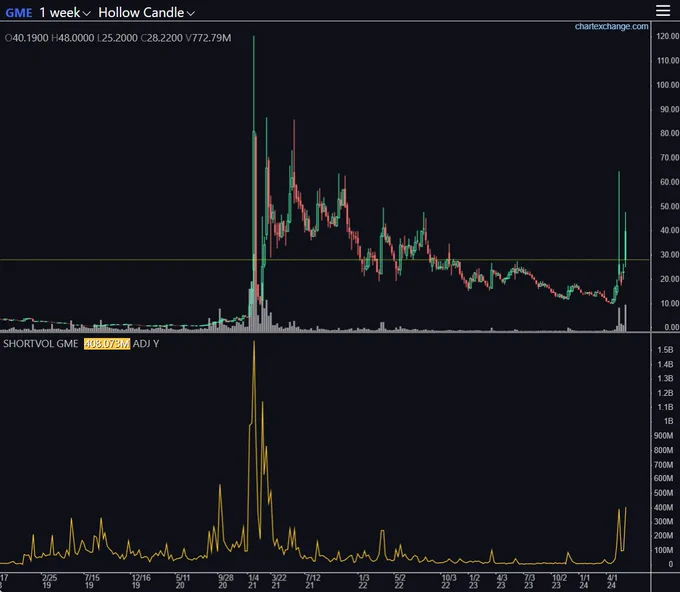Click the O40.1900 open price value
This screenshot has width=680, height=592.
click(26, 38)
